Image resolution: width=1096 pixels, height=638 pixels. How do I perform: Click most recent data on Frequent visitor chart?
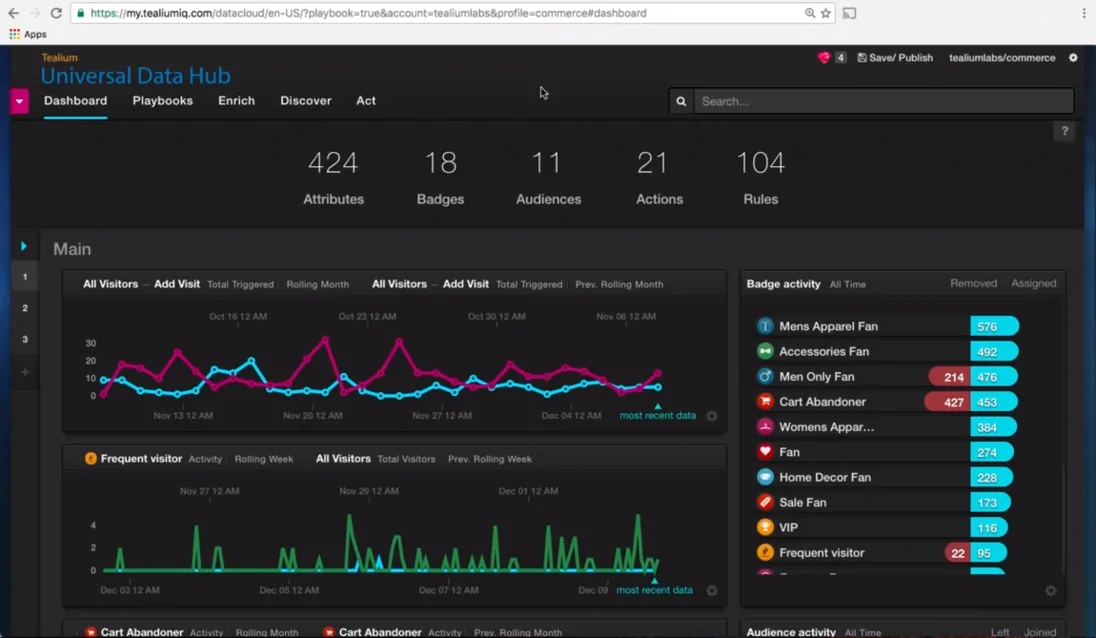[654, 590]
